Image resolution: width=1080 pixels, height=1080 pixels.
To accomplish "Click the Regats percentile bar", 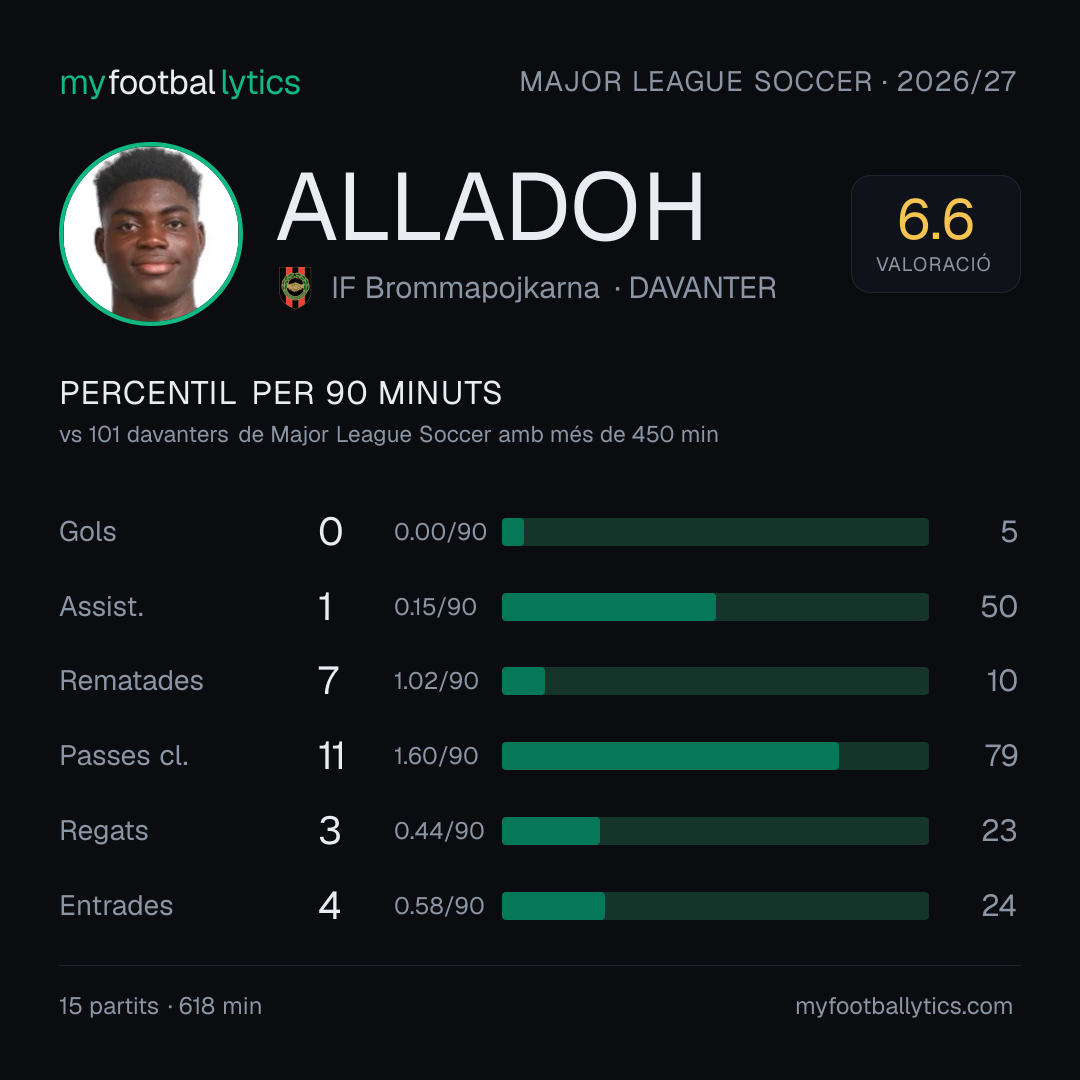I will 715,831.
